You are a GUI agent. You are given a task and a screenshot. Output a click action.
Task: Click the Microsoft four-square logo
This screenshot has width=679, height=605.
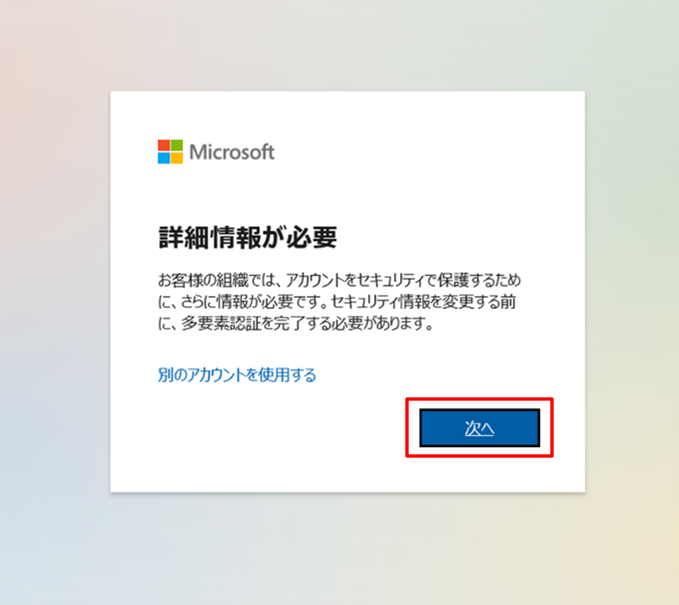[x=170, y=152]
